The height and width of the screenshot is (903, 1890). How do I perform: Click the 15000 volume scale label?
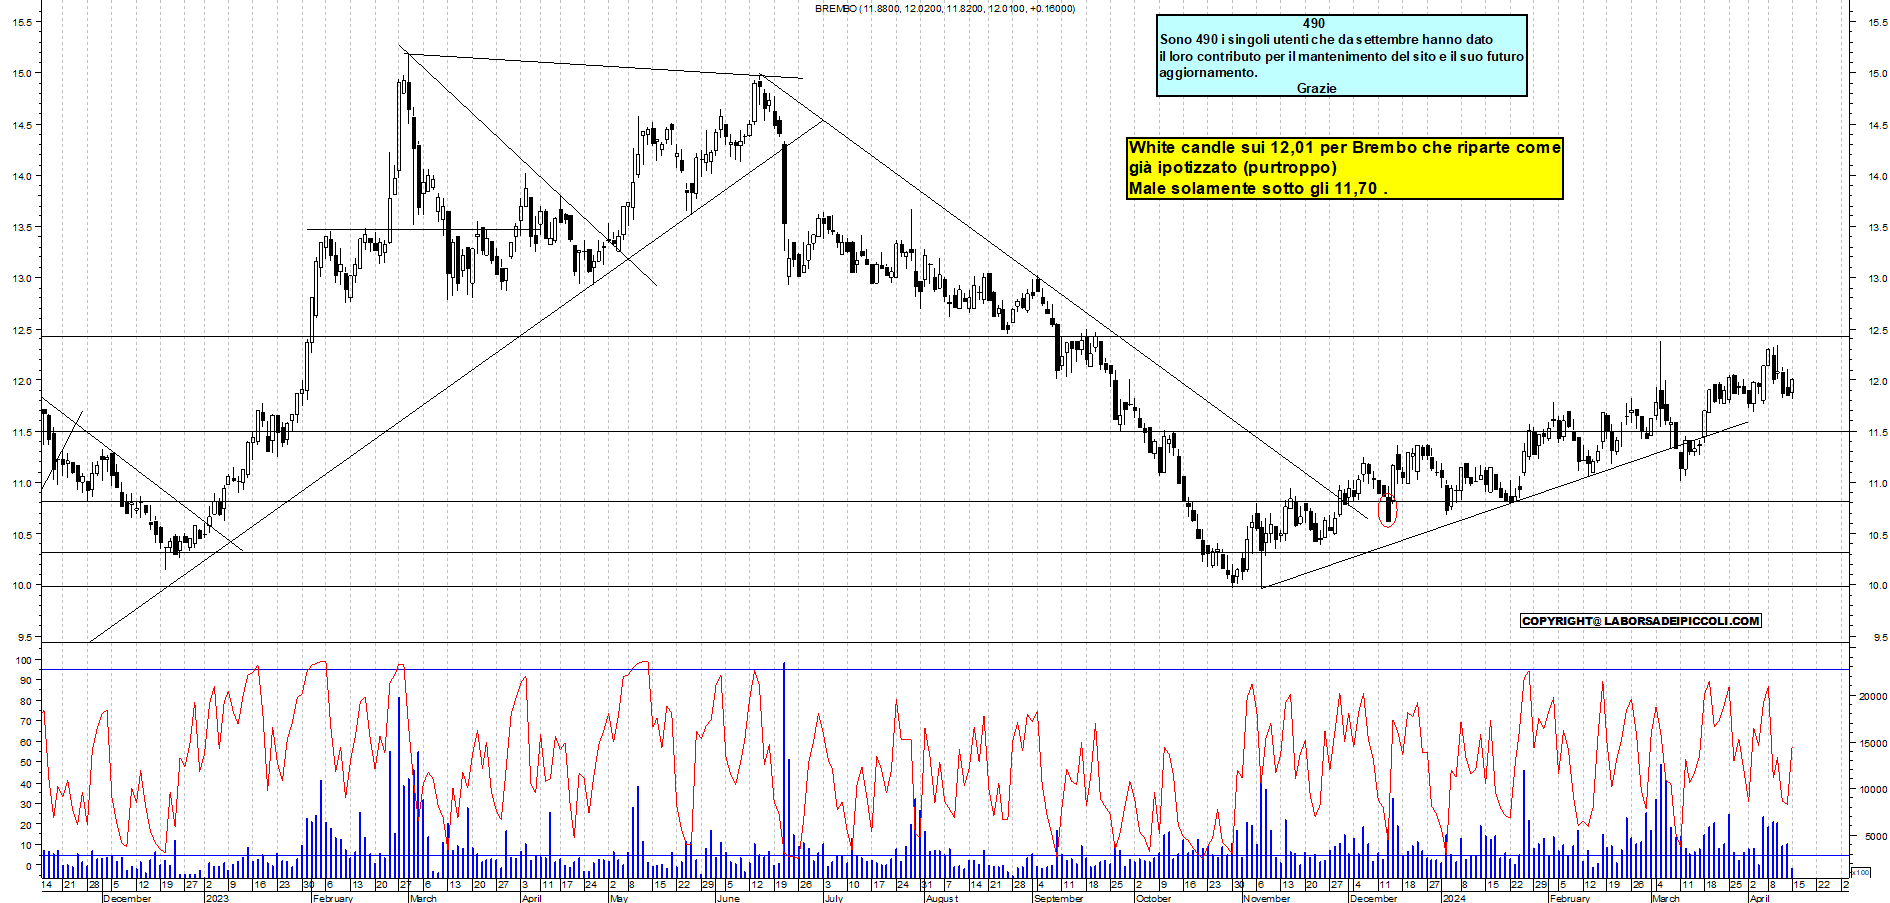pos(1872,744)
